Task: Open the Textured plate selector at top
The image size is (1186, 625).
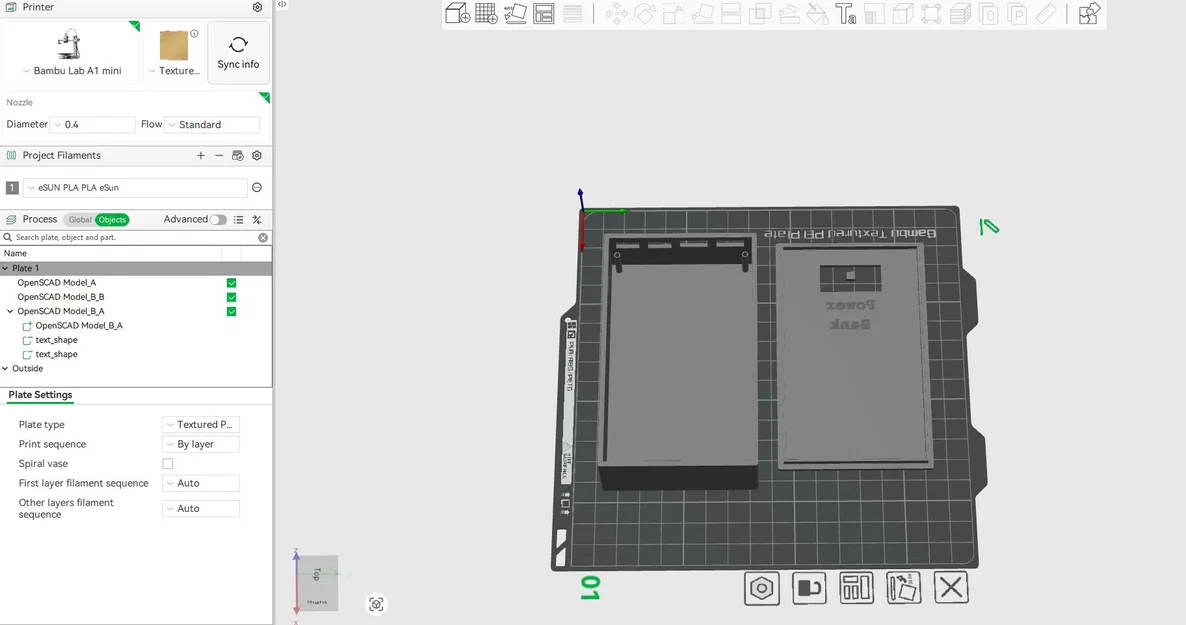Action: pos(174,52)
